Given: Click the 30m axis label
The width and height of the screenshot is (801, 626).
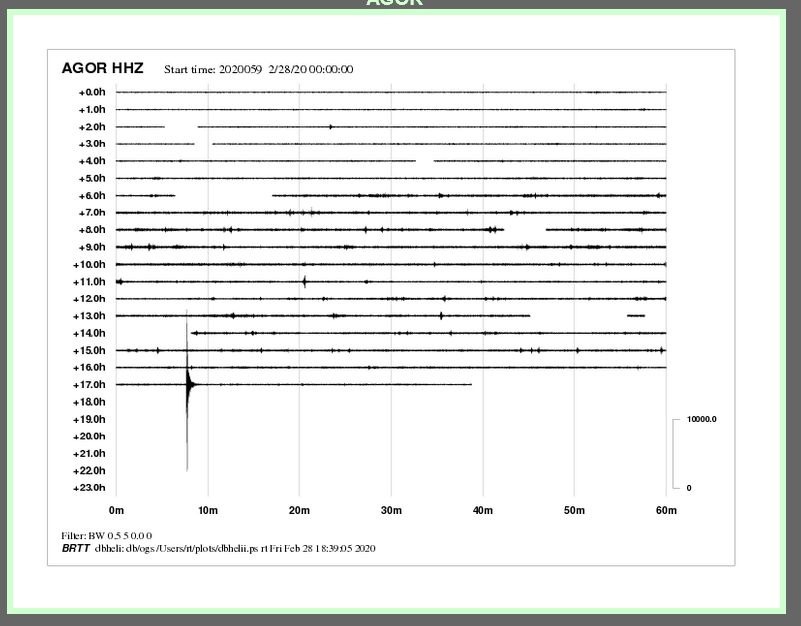Looking at the screenshot, I should coord(391,511).
